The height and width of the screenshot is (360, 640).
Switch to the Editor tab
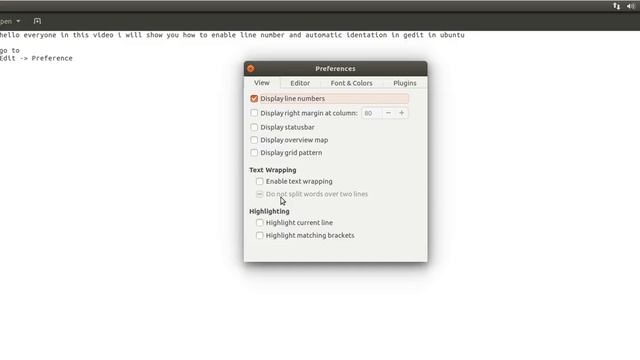(x=300, y=83)
